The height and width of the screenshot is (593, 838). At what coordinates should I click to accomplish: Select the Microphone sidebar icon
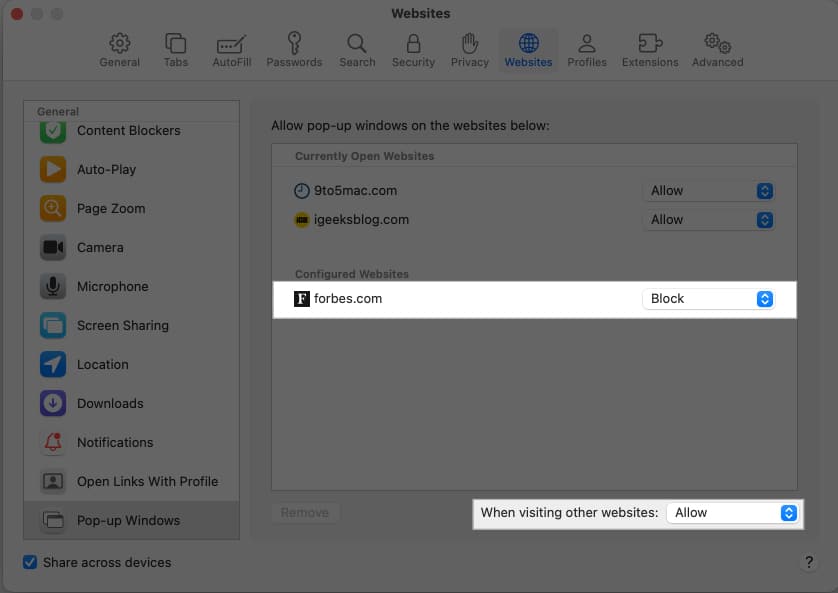[x=53, y=286]
